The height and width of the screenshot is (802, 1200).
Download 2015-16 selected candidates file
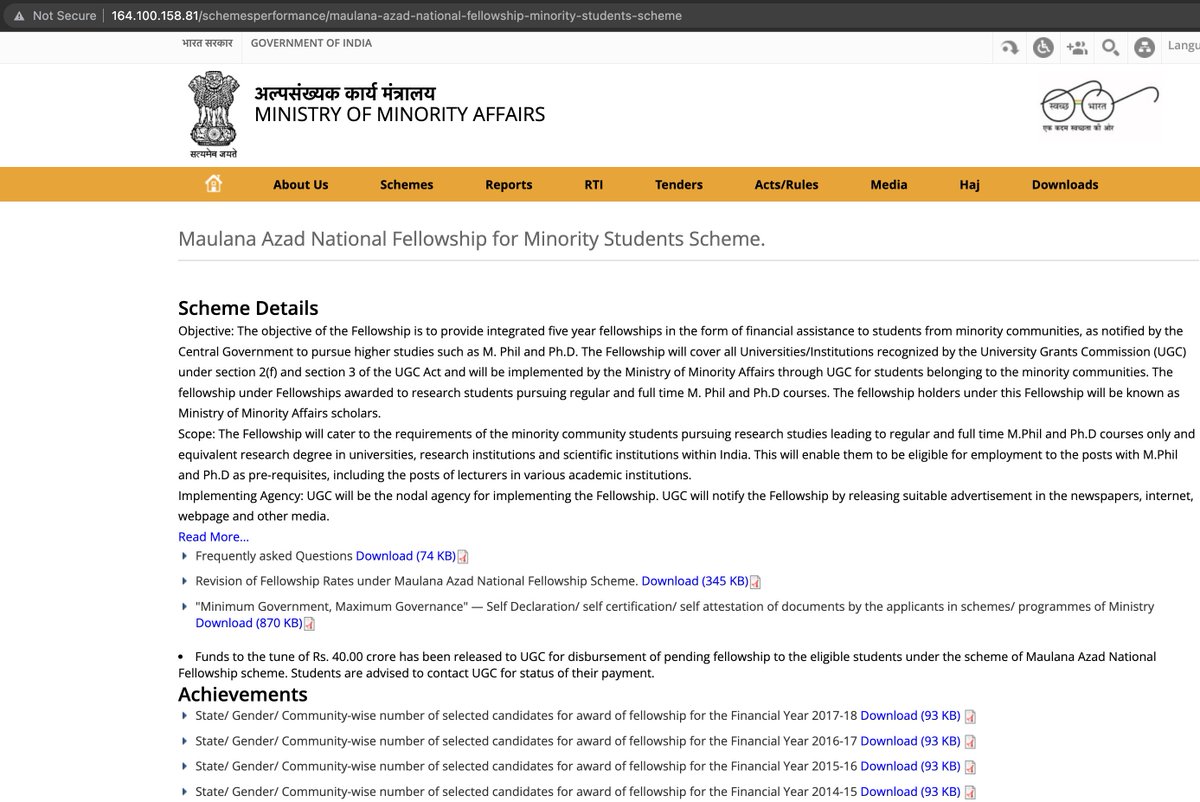(910, 766)
